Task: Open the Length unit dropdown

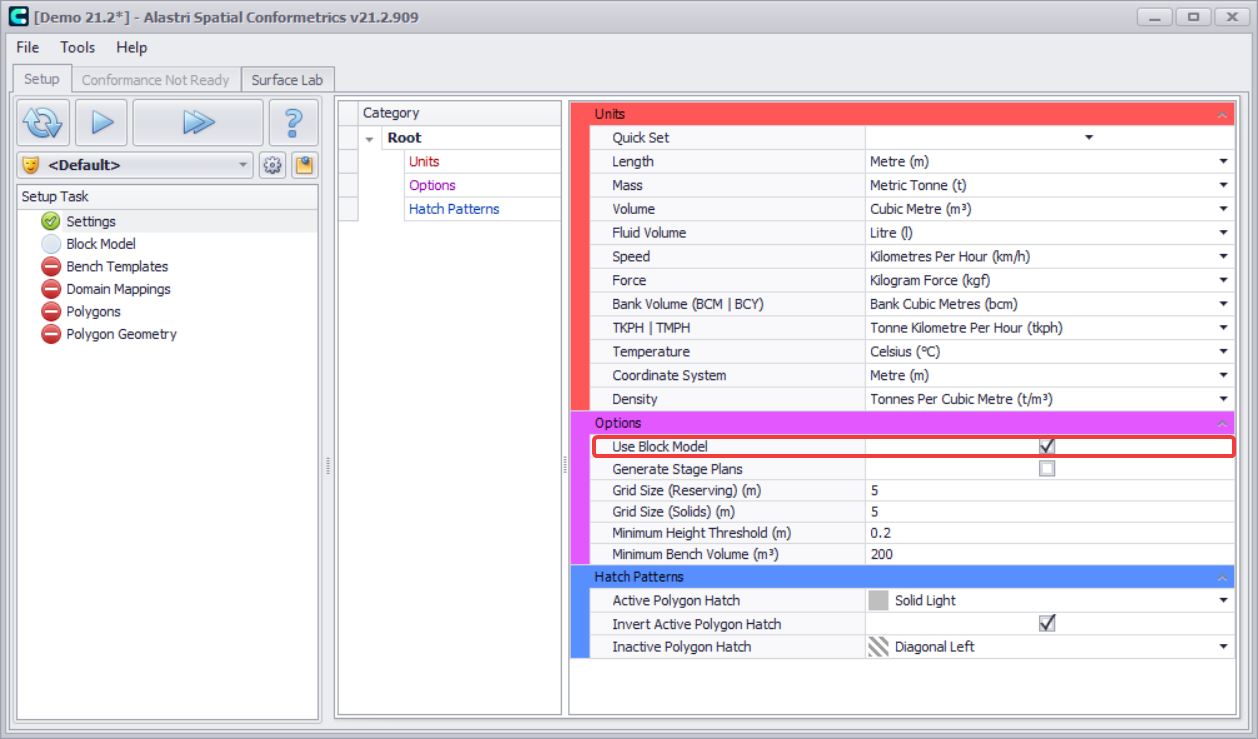Action: 1223,161
